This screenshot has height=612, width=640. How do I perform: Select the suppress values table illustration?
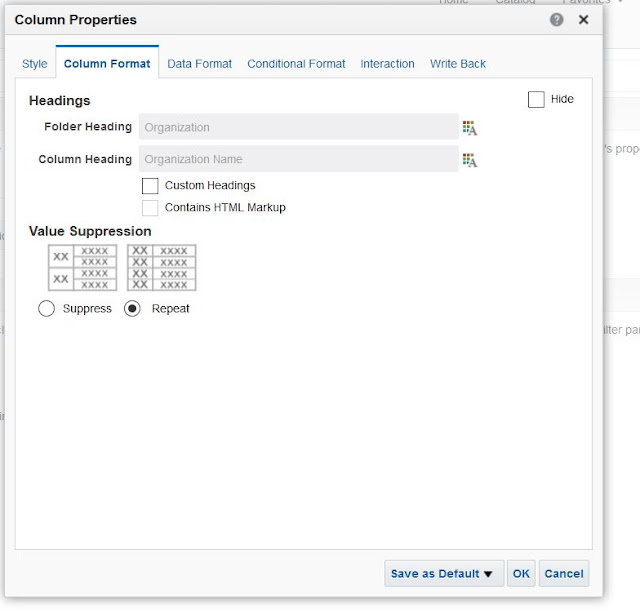82,267
